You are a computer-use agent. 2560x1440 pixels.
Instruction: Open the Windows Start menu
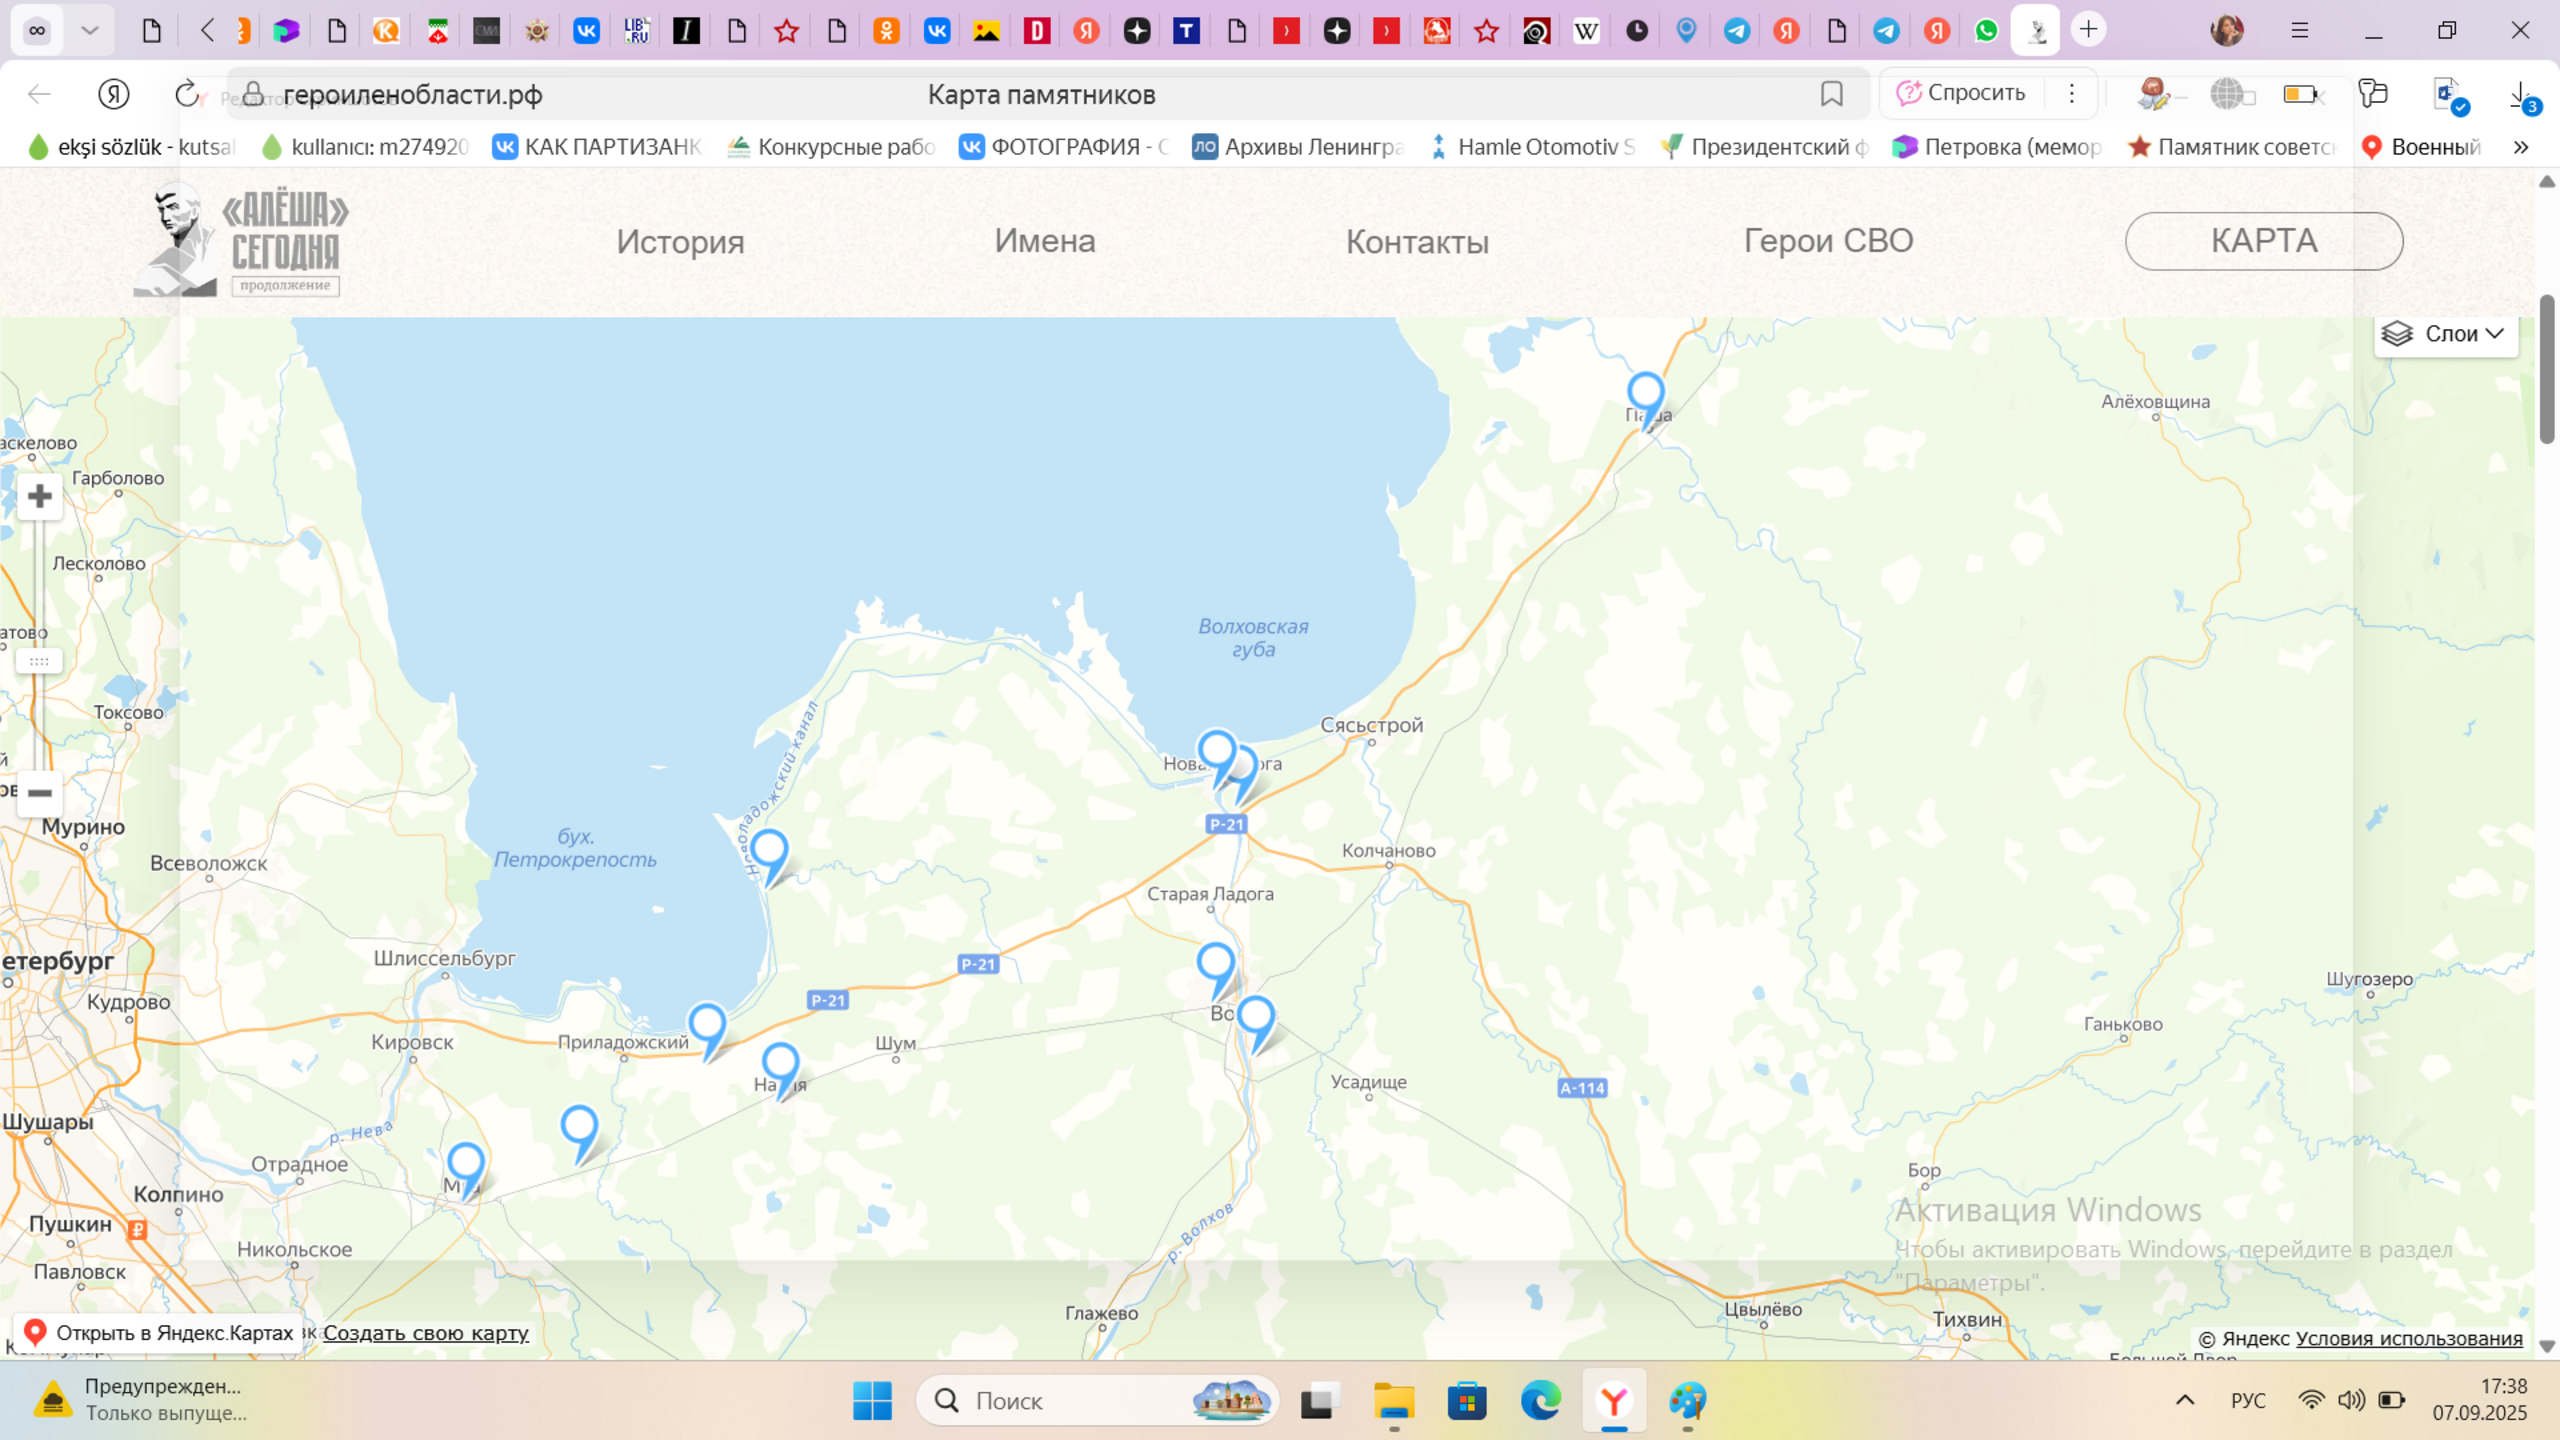(x=872, y=1400)
